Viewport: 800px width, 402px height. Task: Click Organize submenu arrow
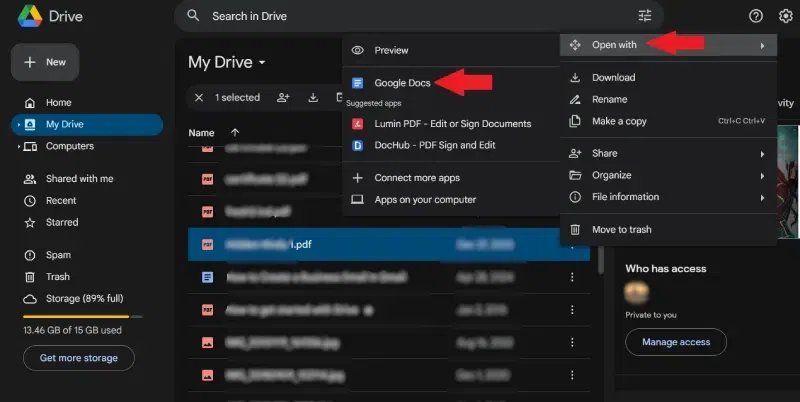point(762,176)
